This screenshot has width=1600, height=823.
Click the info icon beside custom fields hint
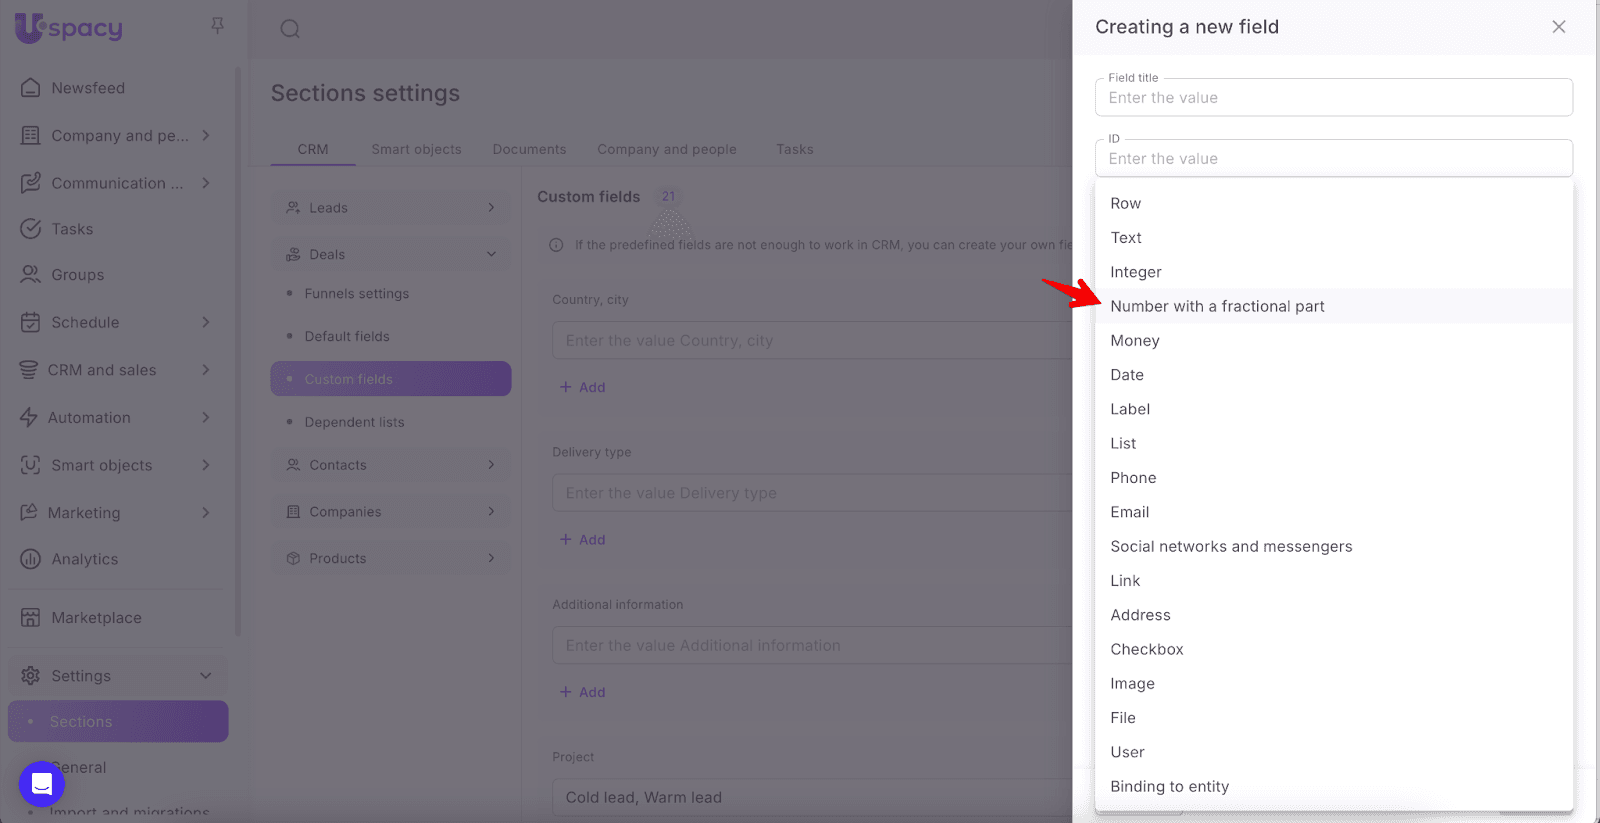click(556, 245)
